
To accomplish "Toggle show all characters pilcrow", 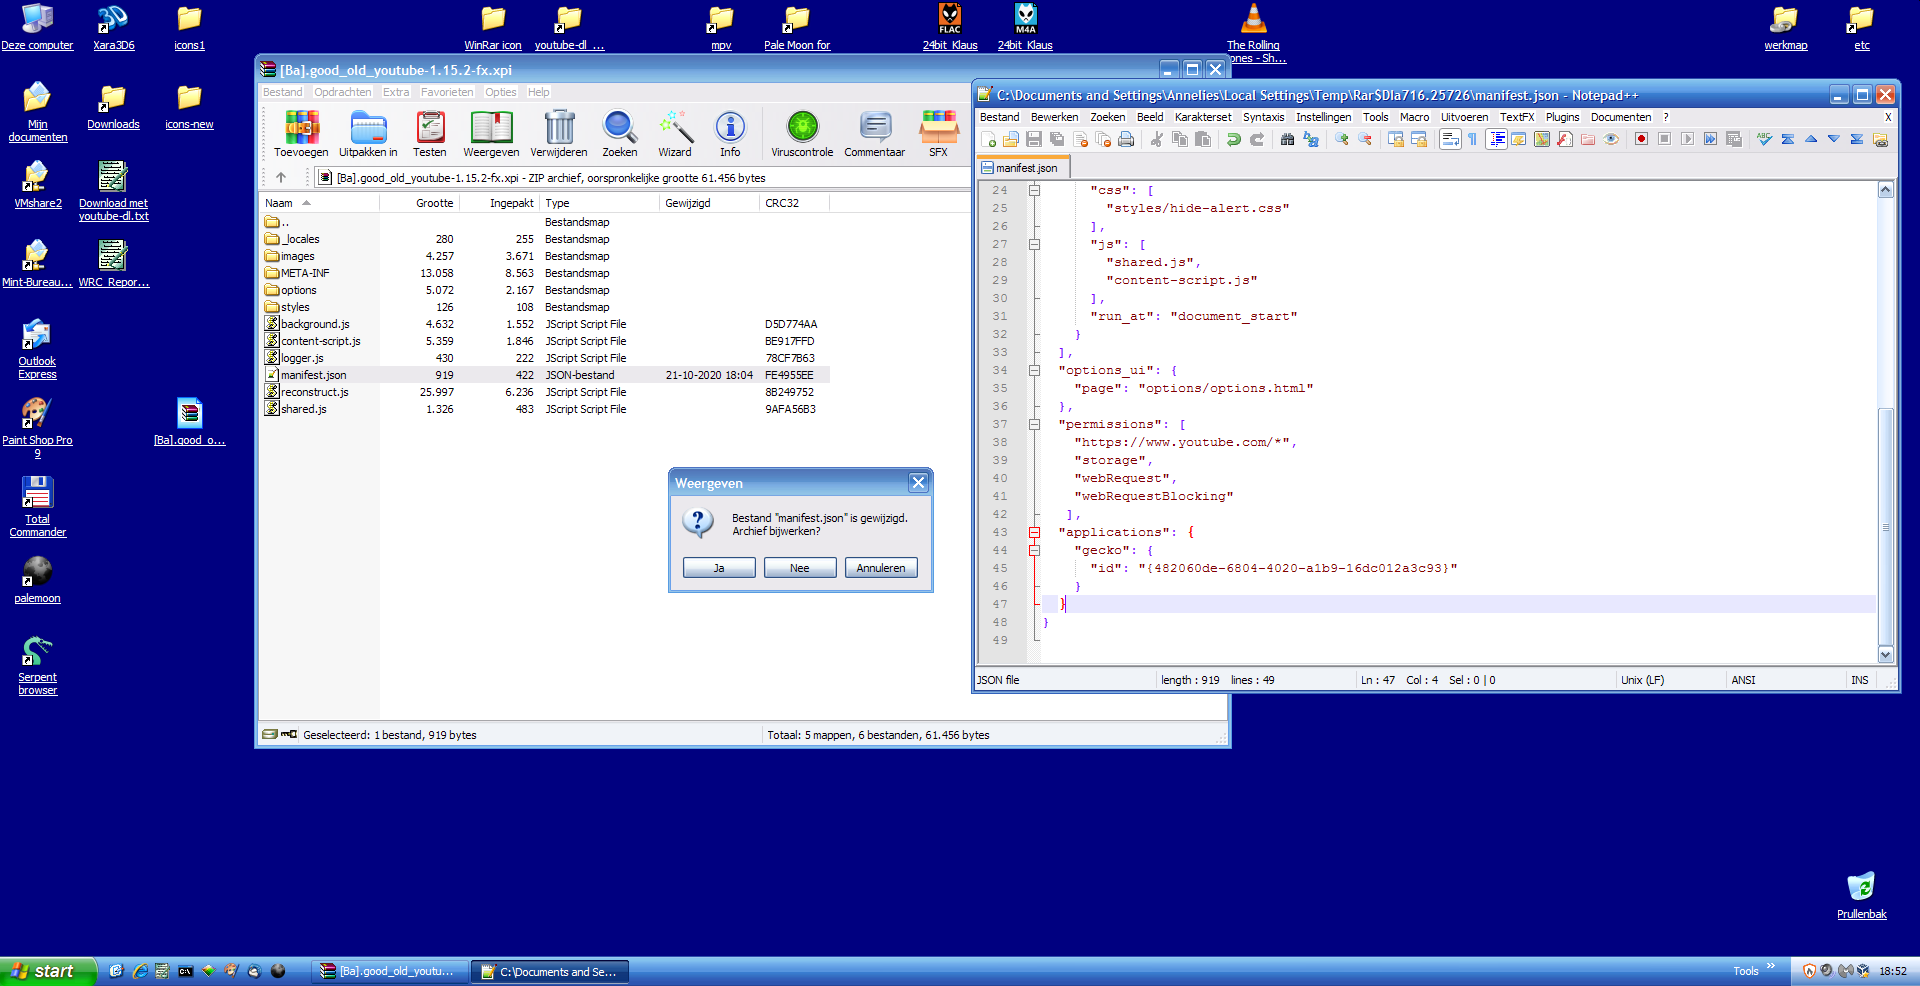I will pos(1472,139).
